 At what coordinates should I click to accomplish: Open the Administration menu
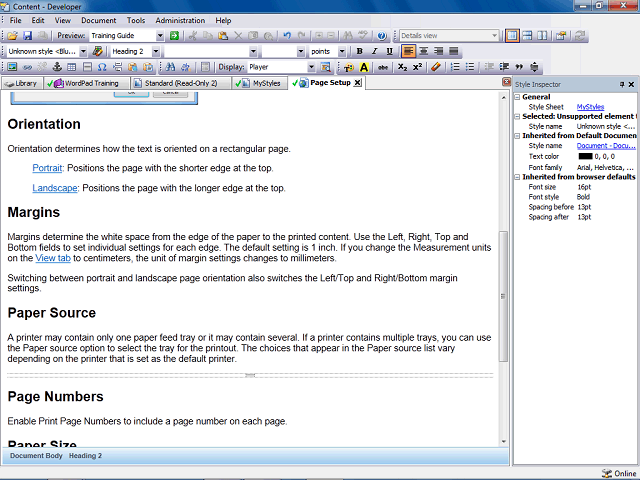[180, 20]
